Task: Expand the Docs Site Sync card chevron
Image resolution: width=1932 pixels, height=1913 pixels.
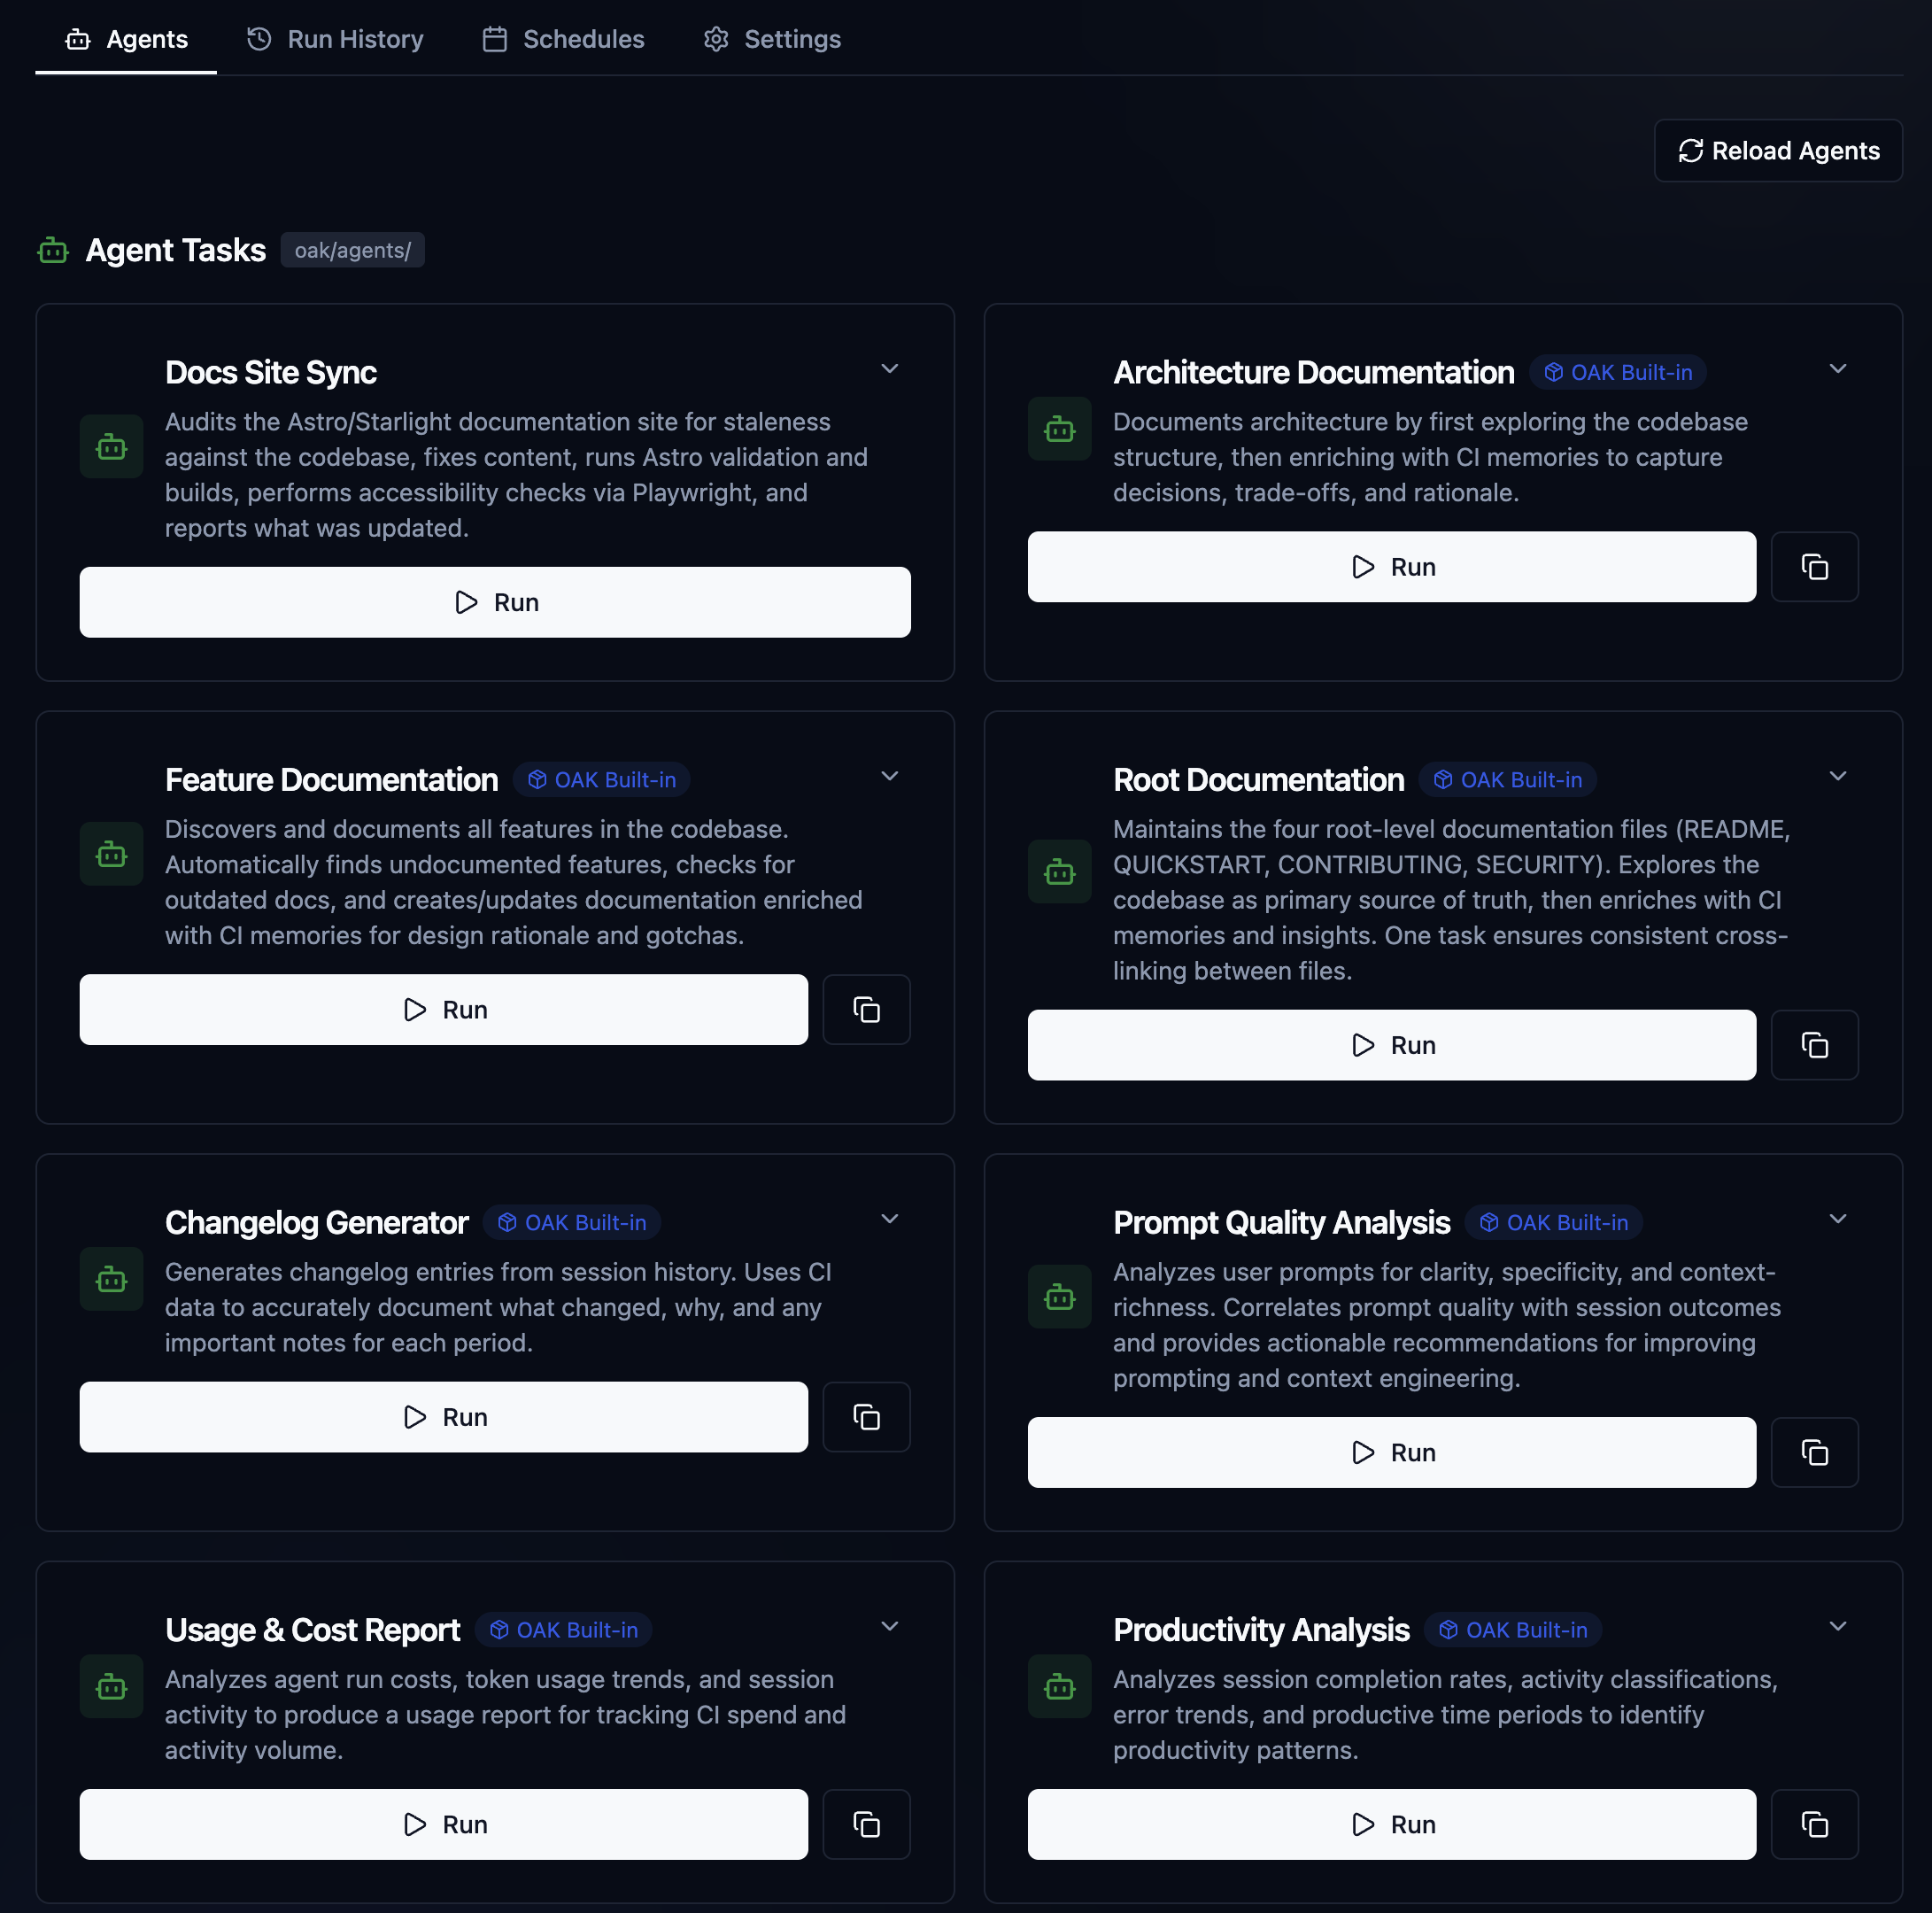Action: 889,369
